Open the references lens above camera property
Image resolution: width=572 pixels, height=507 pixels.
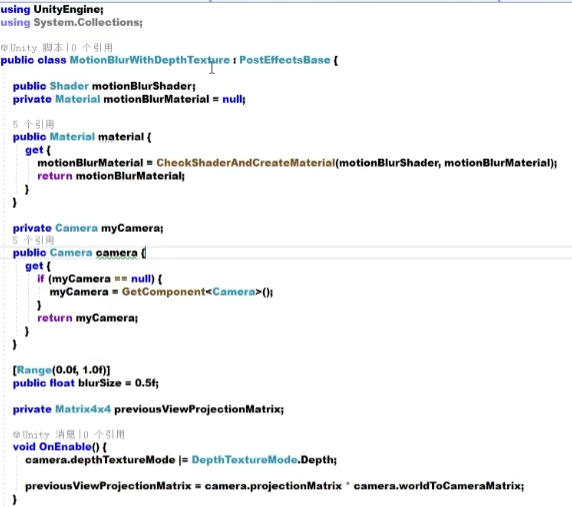coord(34,240)
